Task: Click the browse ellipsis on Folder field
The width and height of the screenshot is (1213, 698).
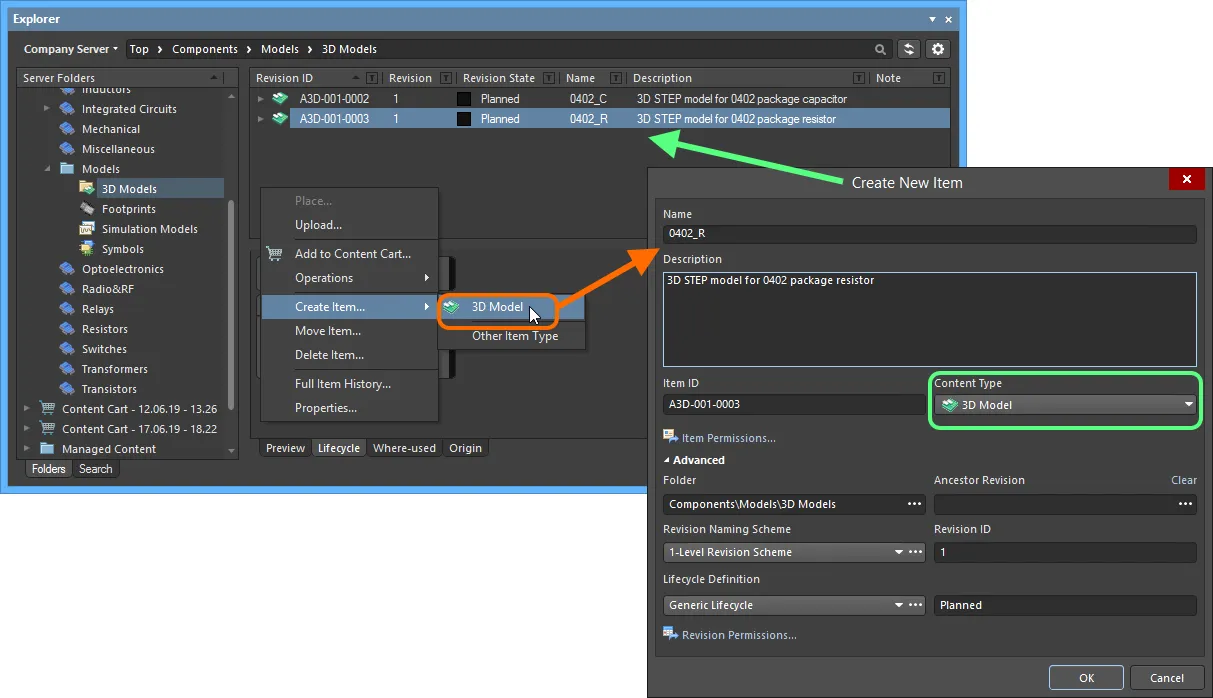Action: click(914, 504)
